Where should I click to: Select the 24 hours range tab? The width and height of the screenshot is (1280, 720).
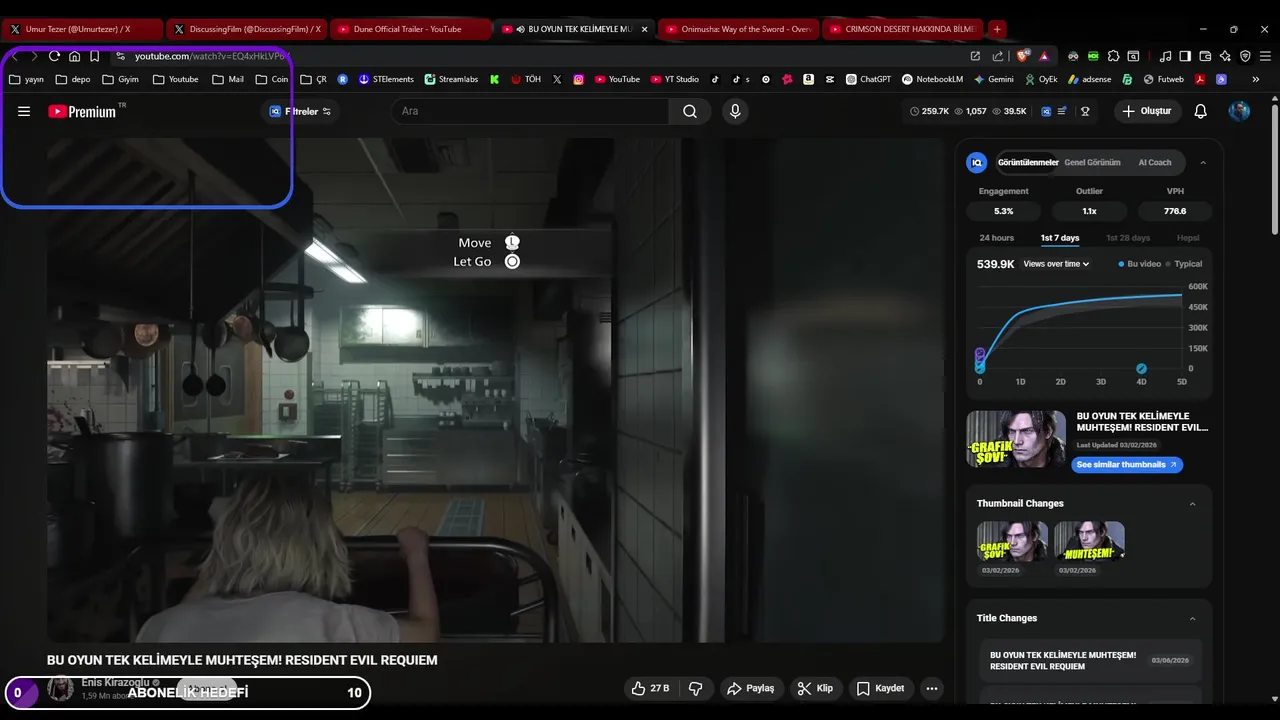[997, 238]
